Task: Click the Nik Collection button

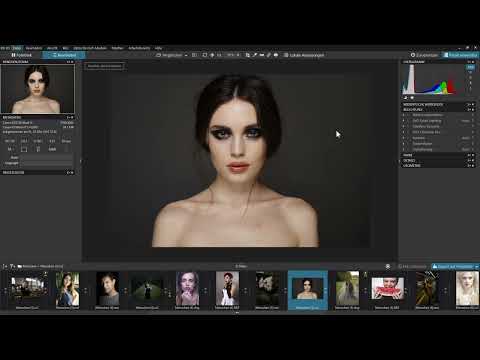Action: pos(413,266)
